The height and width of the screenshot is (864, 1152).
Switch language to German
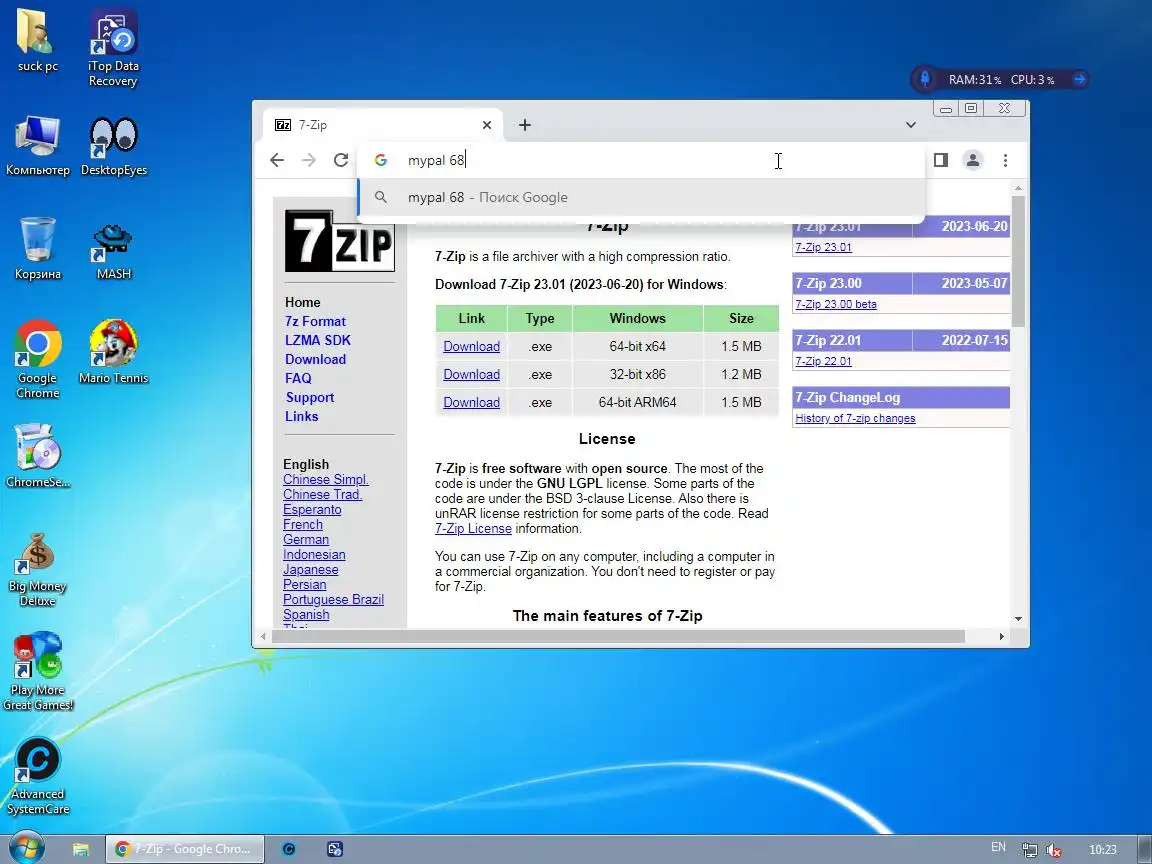coord(306,539)
